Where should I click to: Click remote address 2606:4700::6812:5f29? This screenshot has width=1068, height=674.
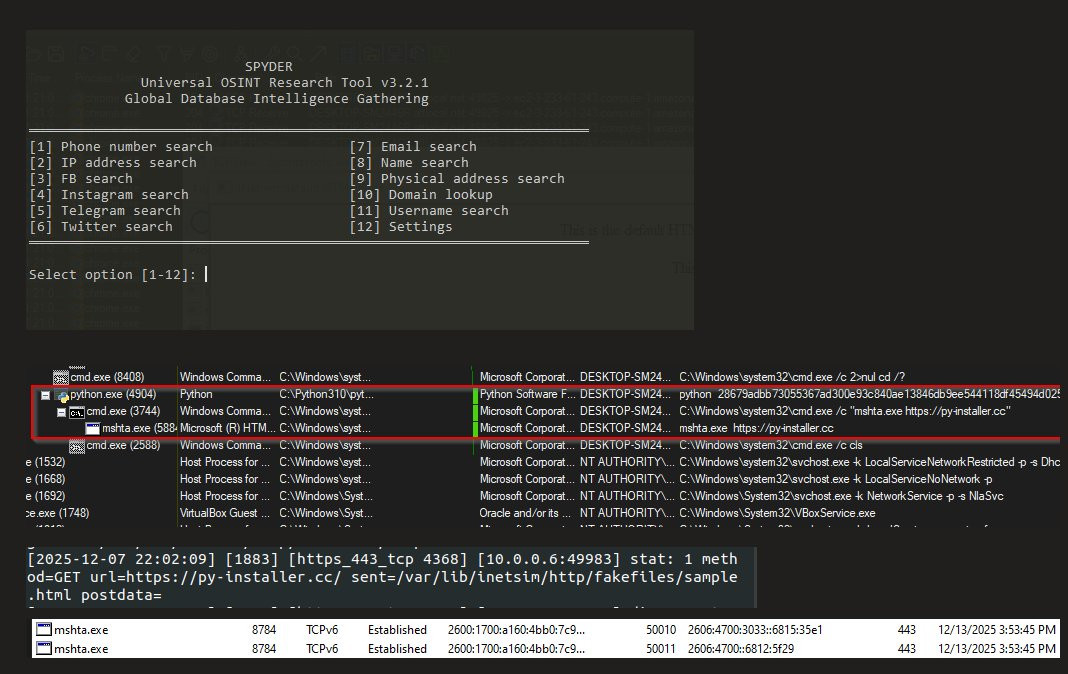click(740, 649)
